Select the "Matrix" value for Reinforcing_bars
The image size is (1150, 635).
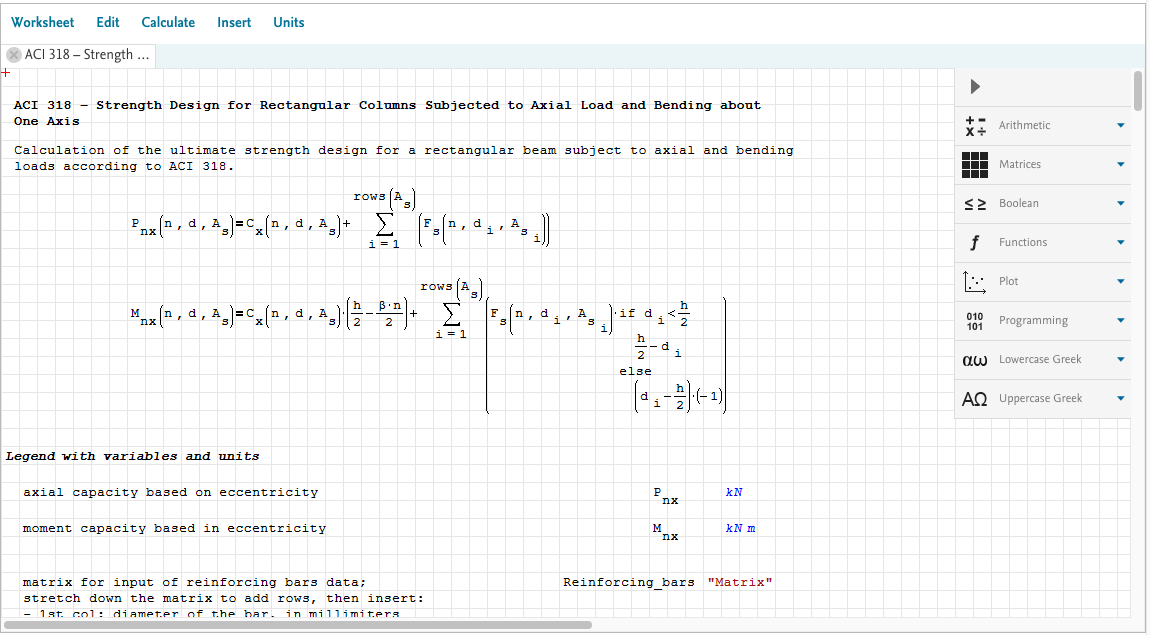point(739,582)
